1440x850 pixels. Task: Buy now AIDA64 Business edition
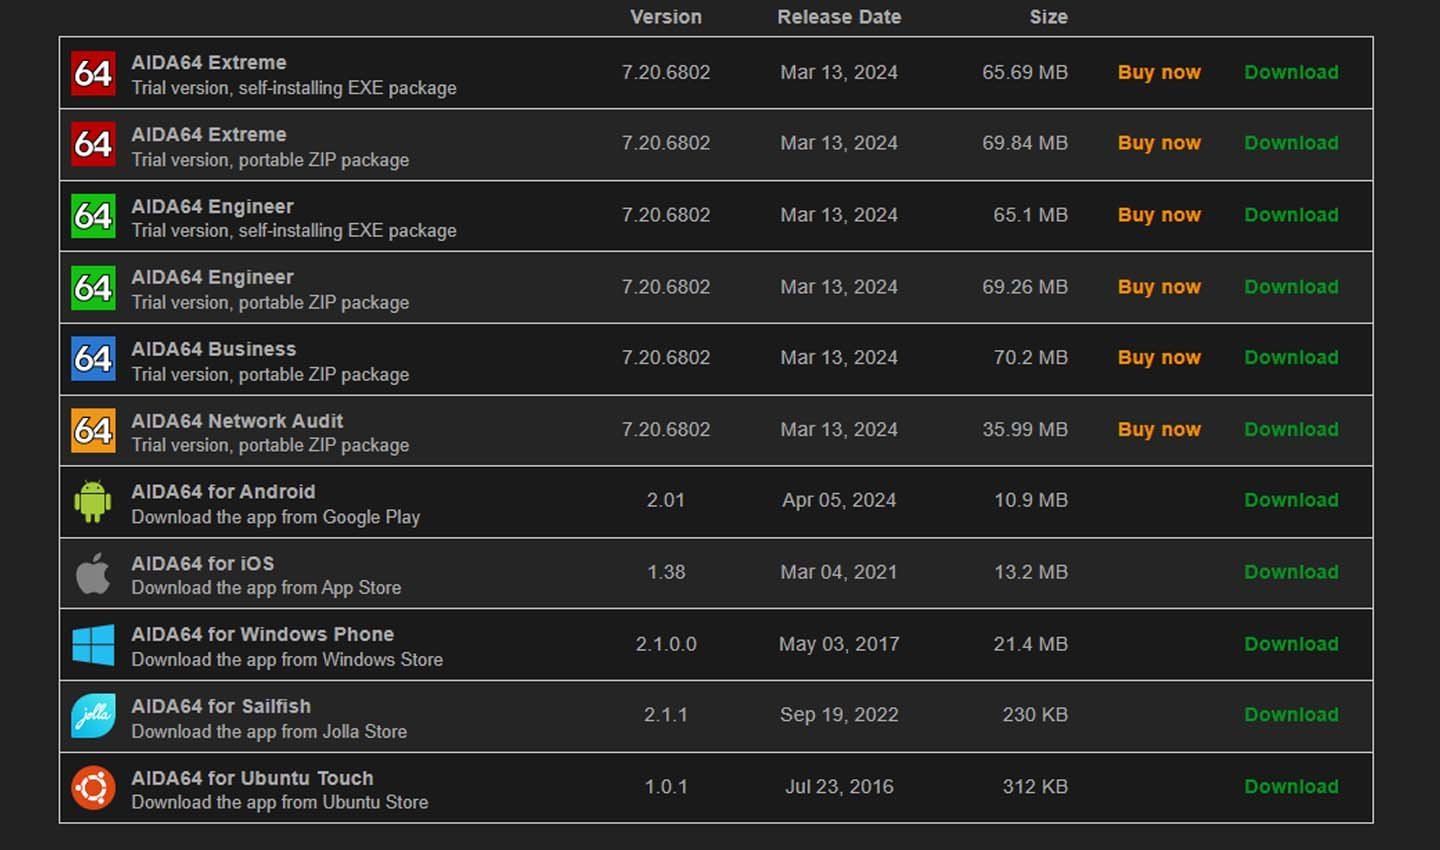point(1159,358)
